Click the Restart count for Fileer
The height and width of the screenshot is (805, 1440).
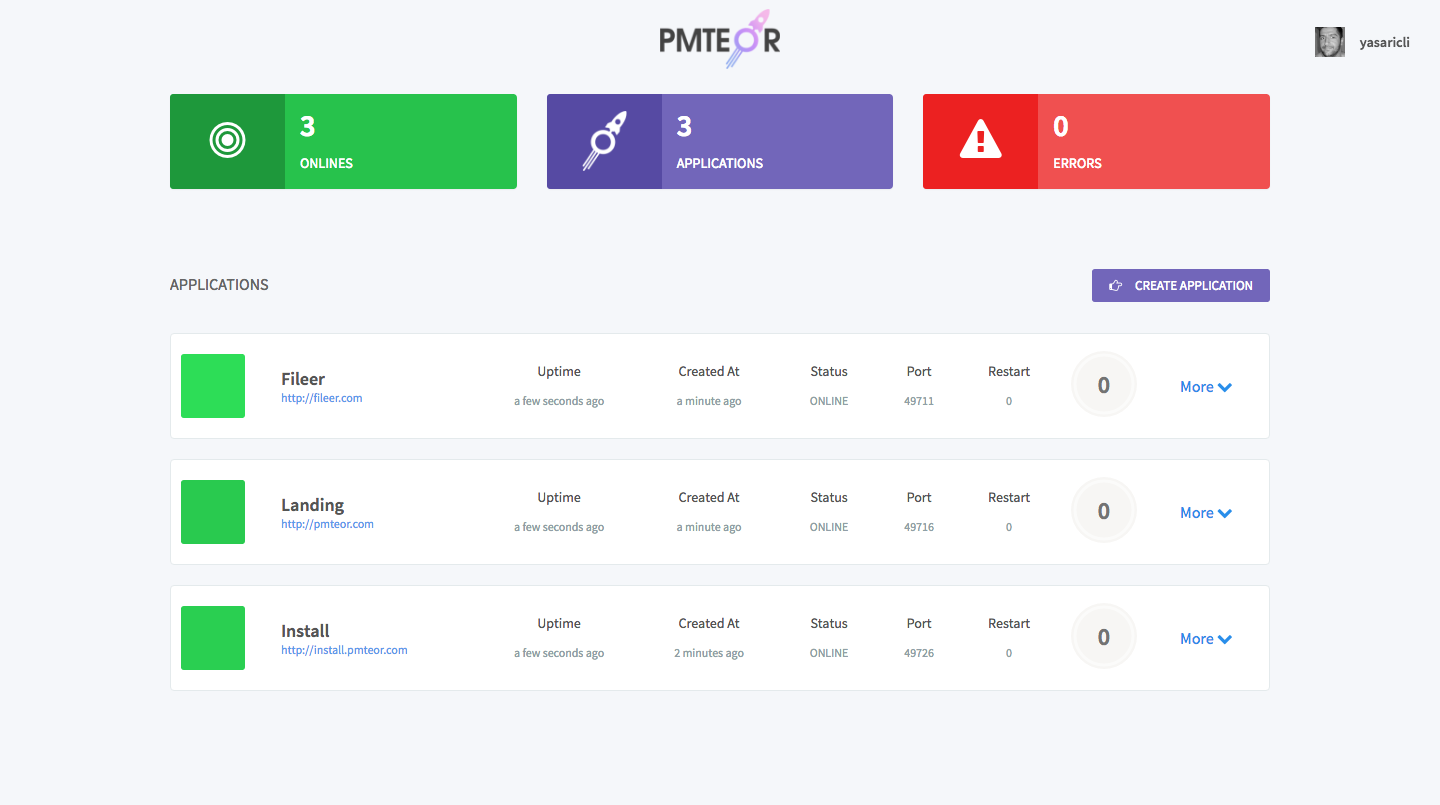click(x=1009, y=401)
